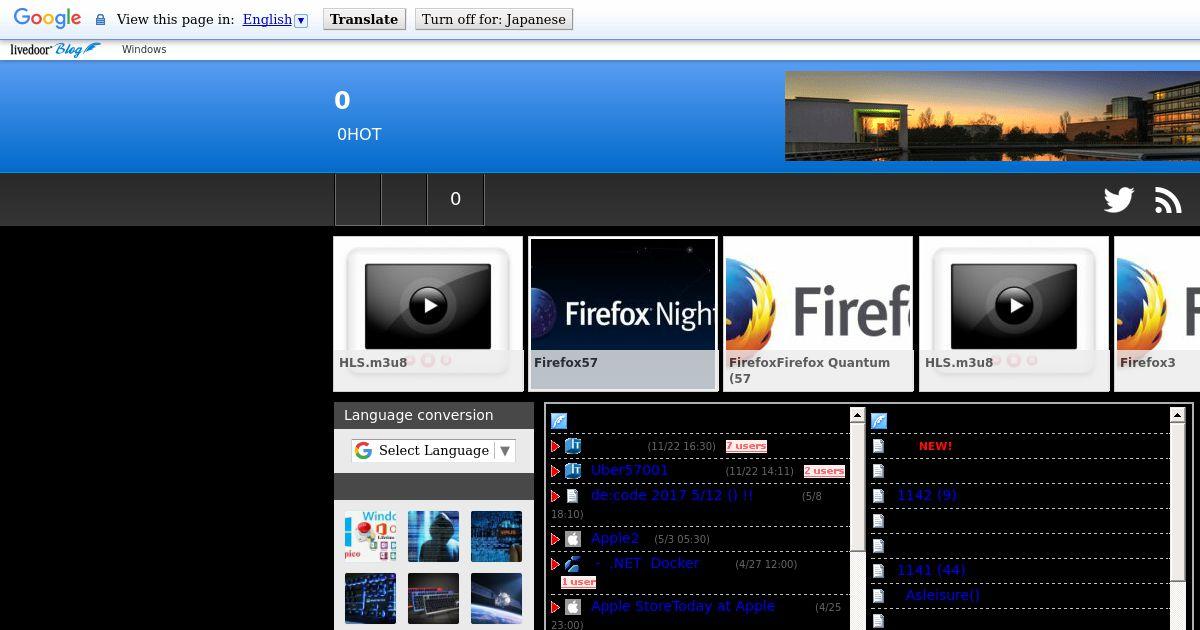This screenshot has width=1200, height=630.
Task: Open the Firefox3 article card
Action: (x=1157, y=313)
